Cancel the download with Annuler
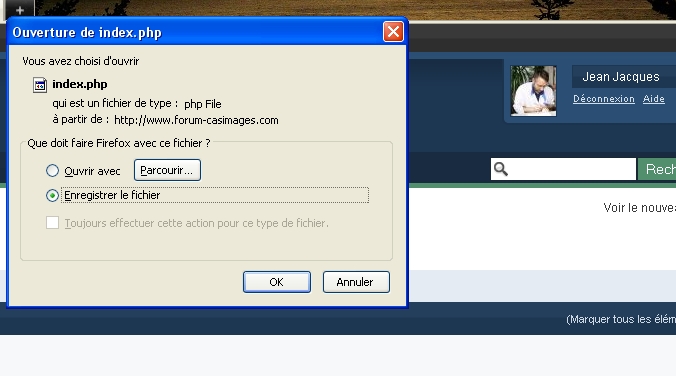The width and height of the screenshot is (676, 376). [356, 282]
